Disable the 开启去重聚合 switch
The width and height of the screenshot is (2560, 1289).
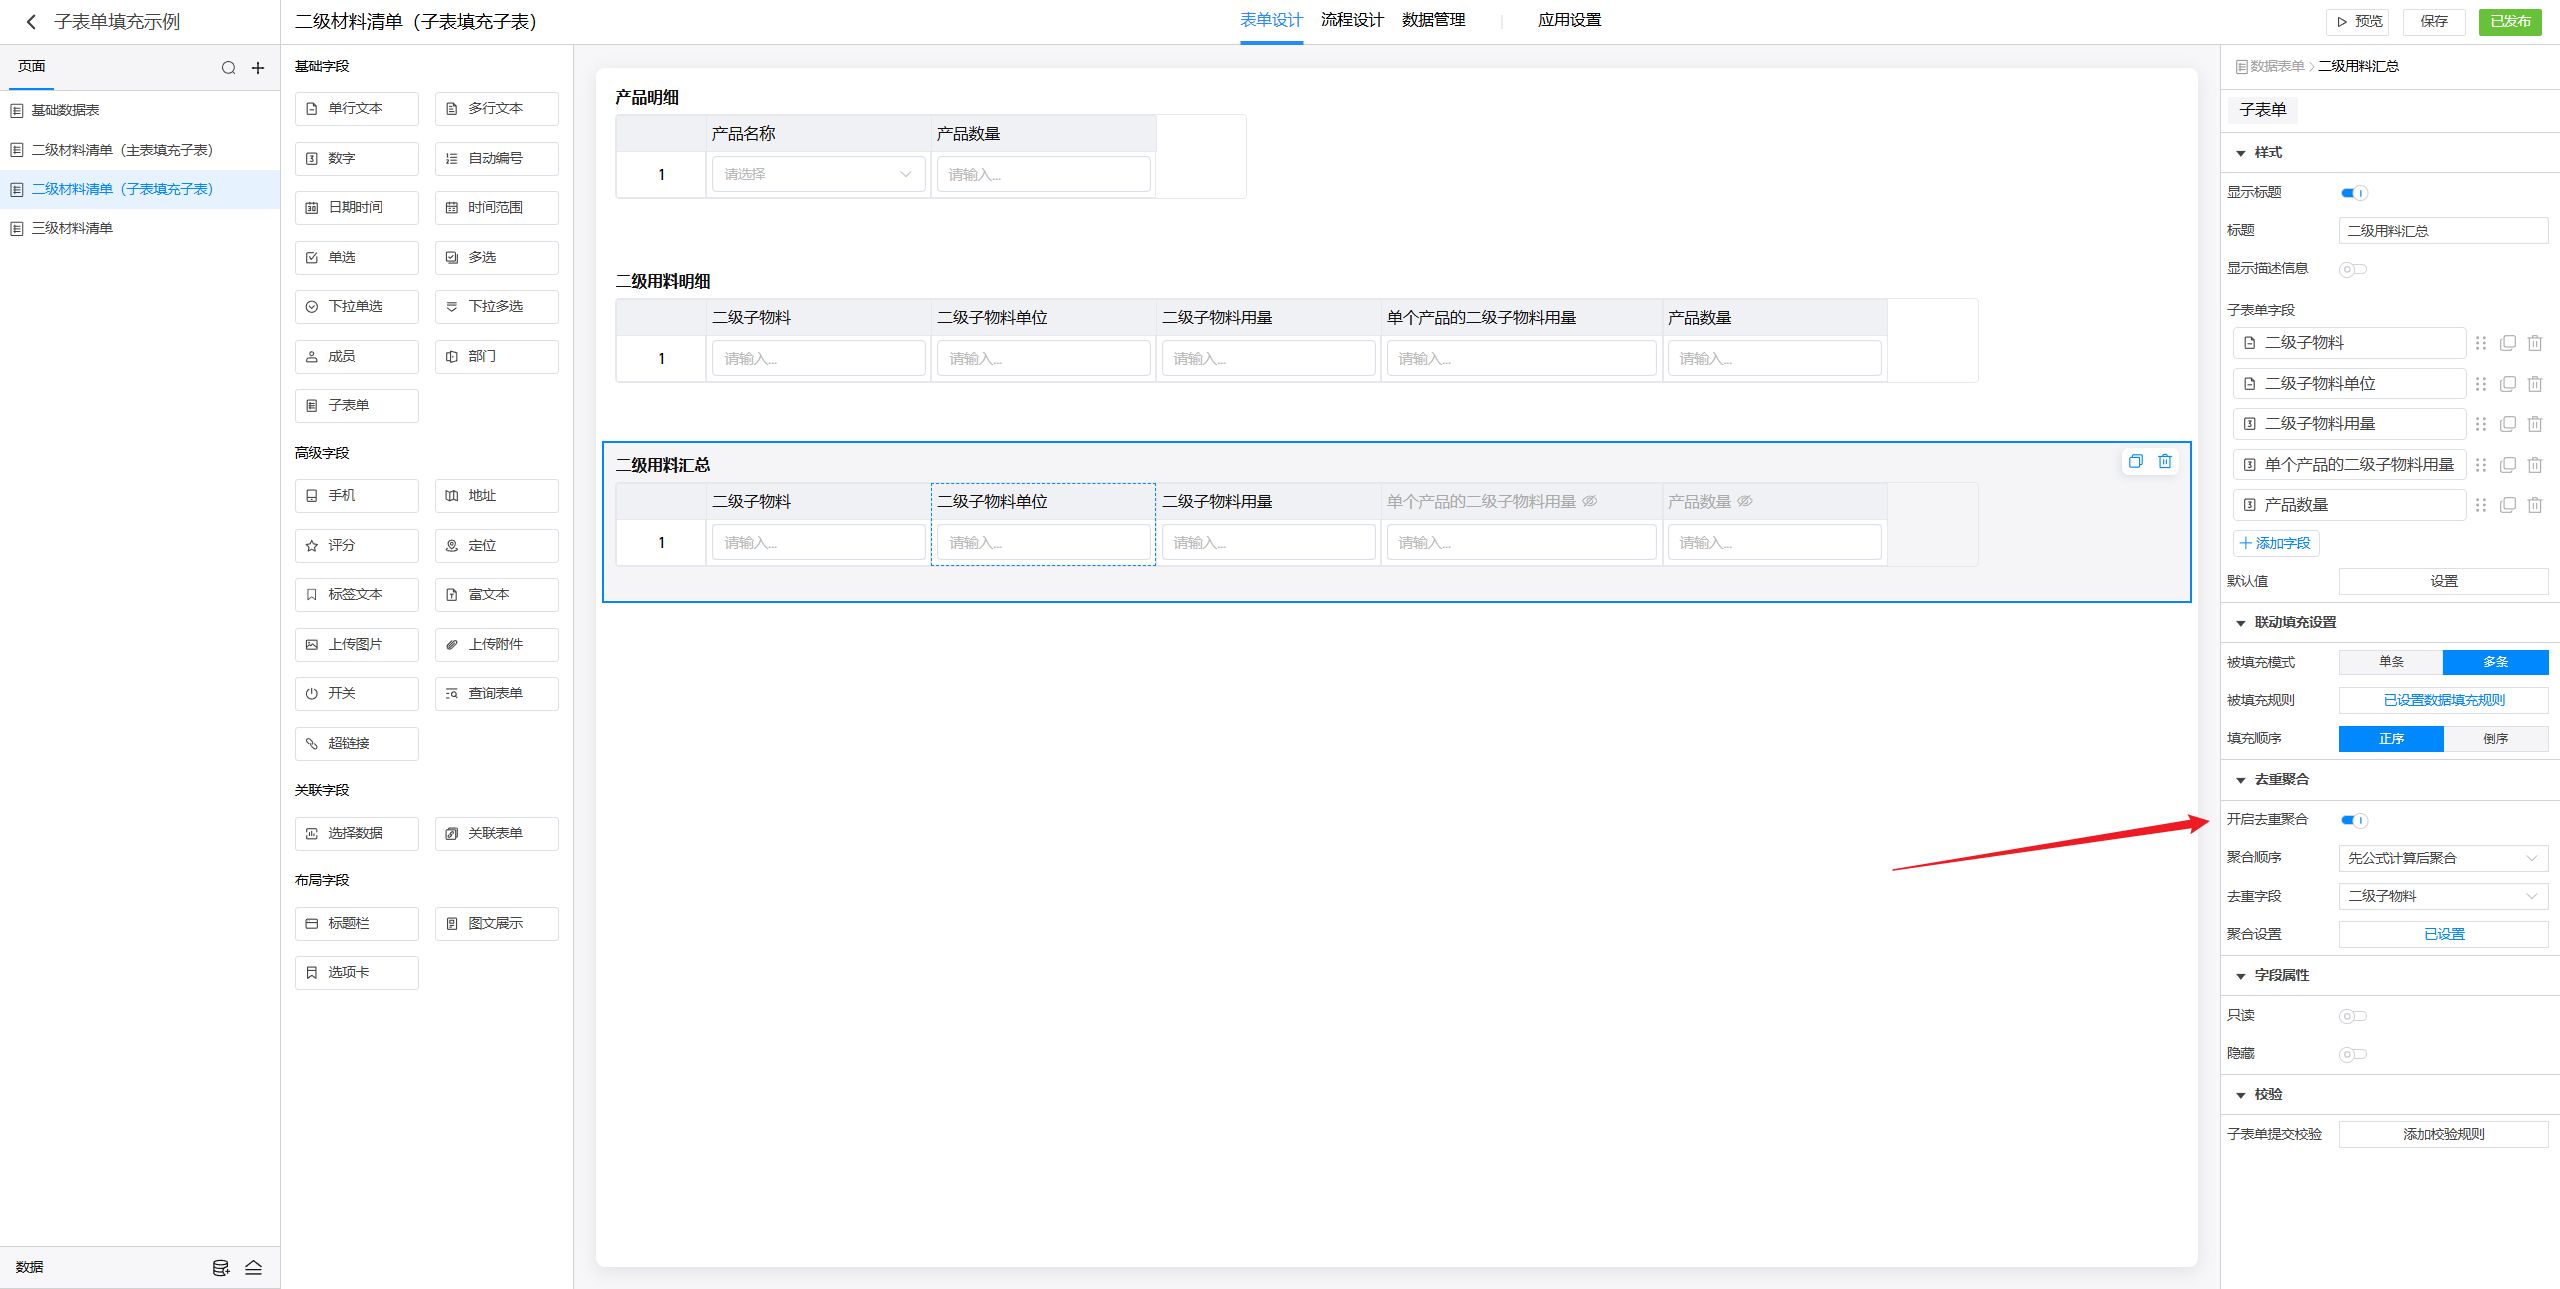point(2353,820)
